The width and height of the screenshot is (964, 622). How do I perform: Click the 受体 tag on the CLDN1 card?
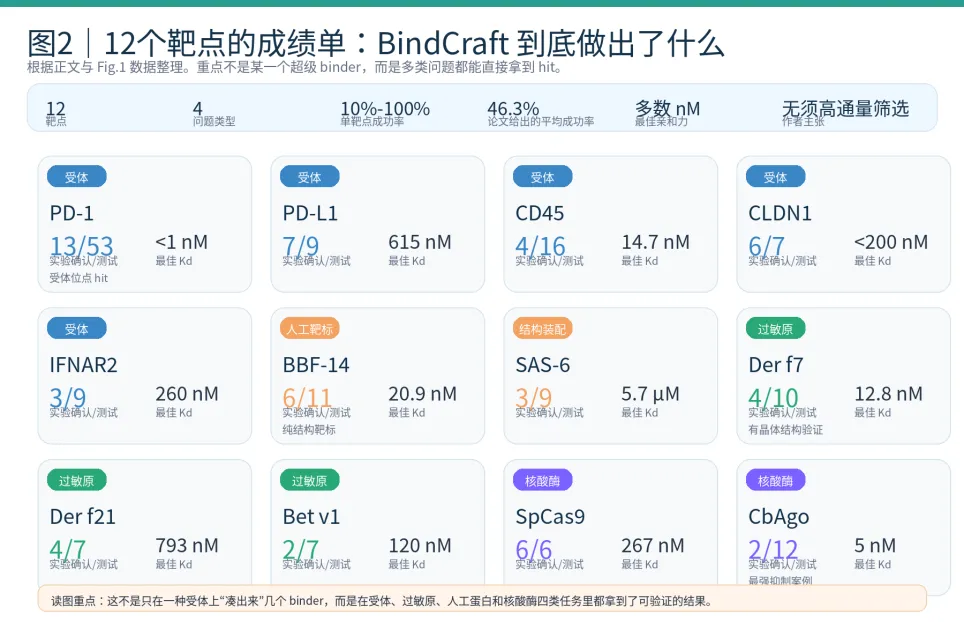[x=776, y=177]
